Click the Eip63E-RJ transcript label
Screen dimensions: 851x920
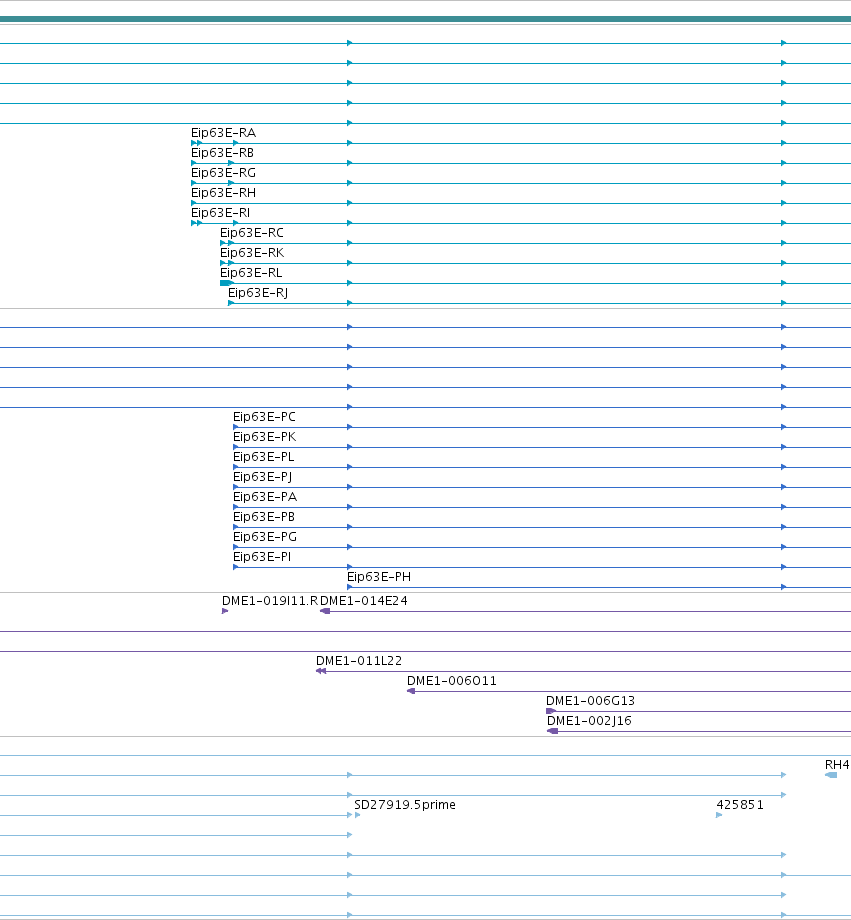coord(258,293)
